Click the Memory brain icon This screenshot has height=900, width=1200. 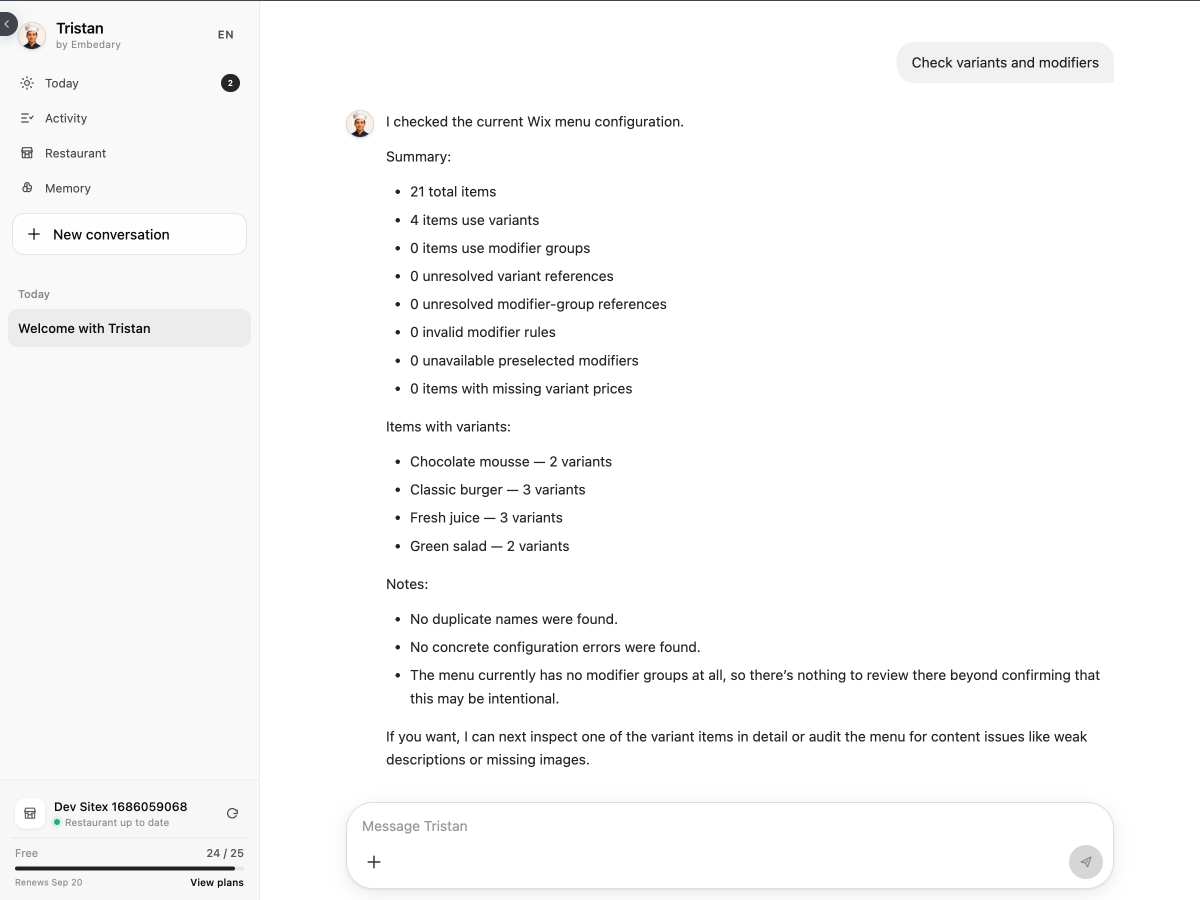coord(27,188)
